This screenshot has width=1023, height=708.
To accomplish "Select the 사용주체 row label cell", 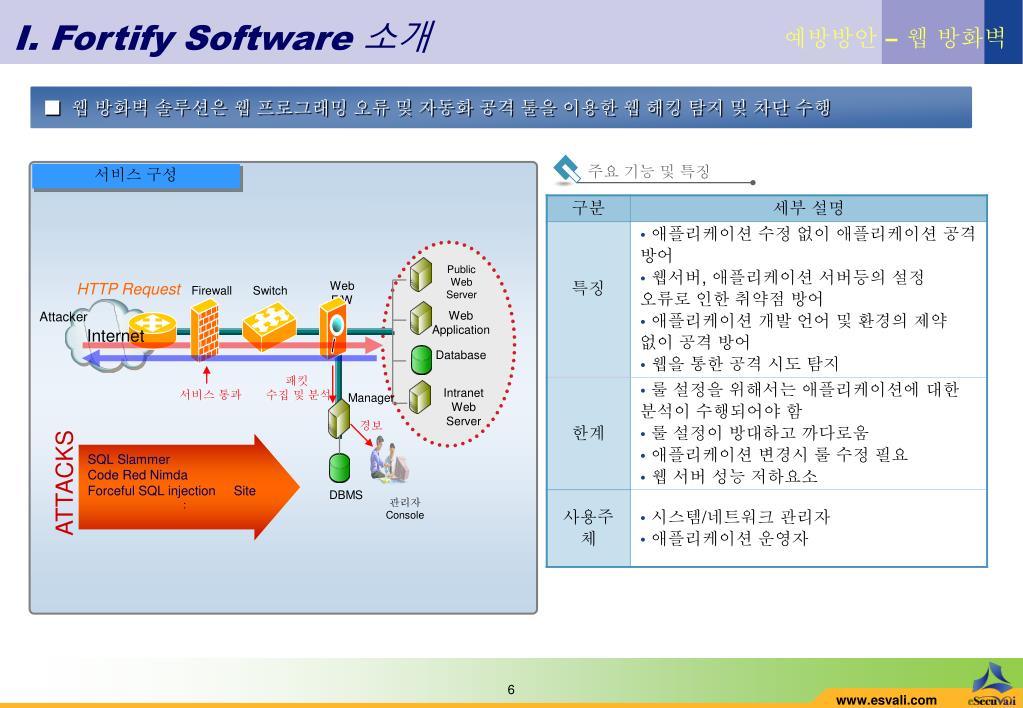I will pos(588,527).
